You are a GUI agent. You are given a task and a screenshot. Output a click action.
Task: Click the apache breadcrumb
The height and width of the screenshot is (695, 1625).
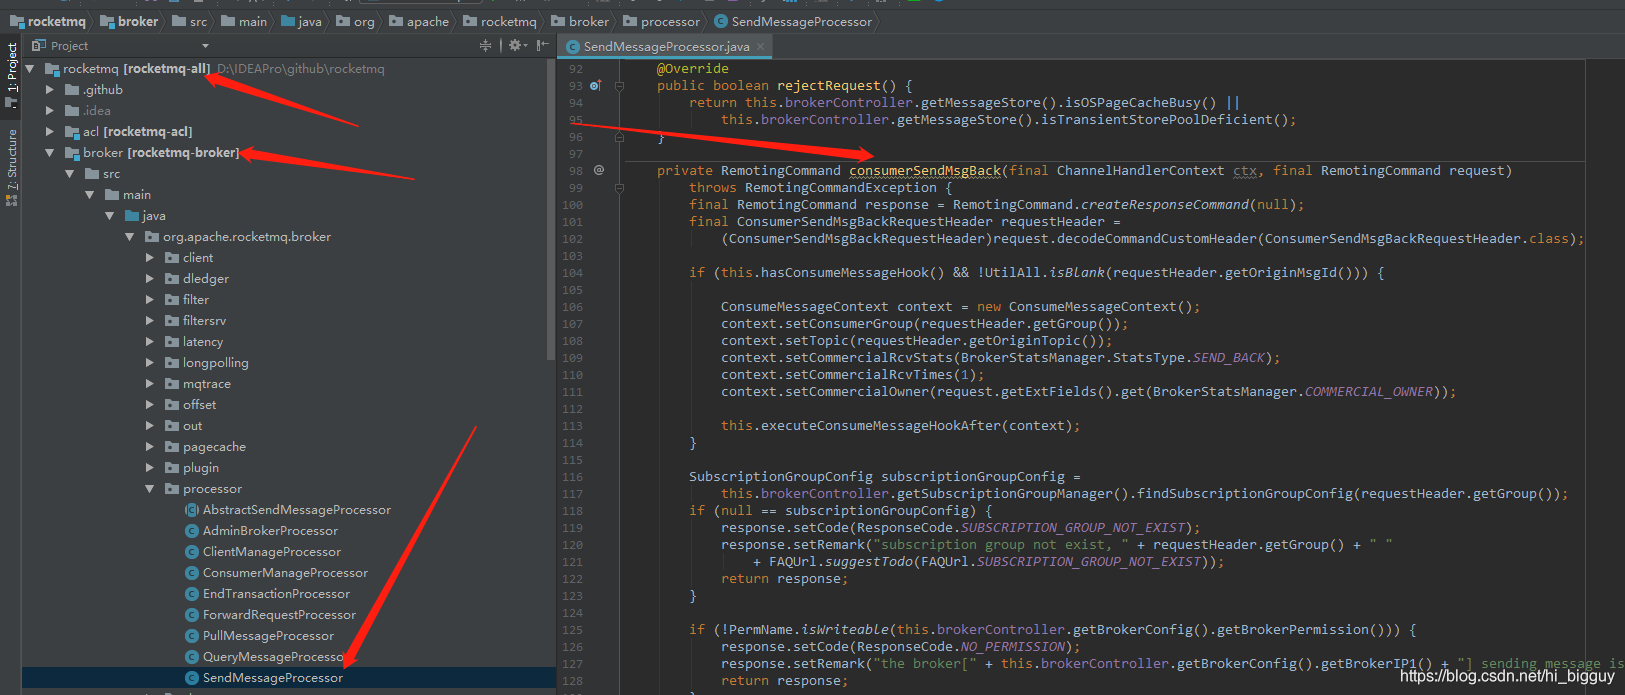pos(419,21)
